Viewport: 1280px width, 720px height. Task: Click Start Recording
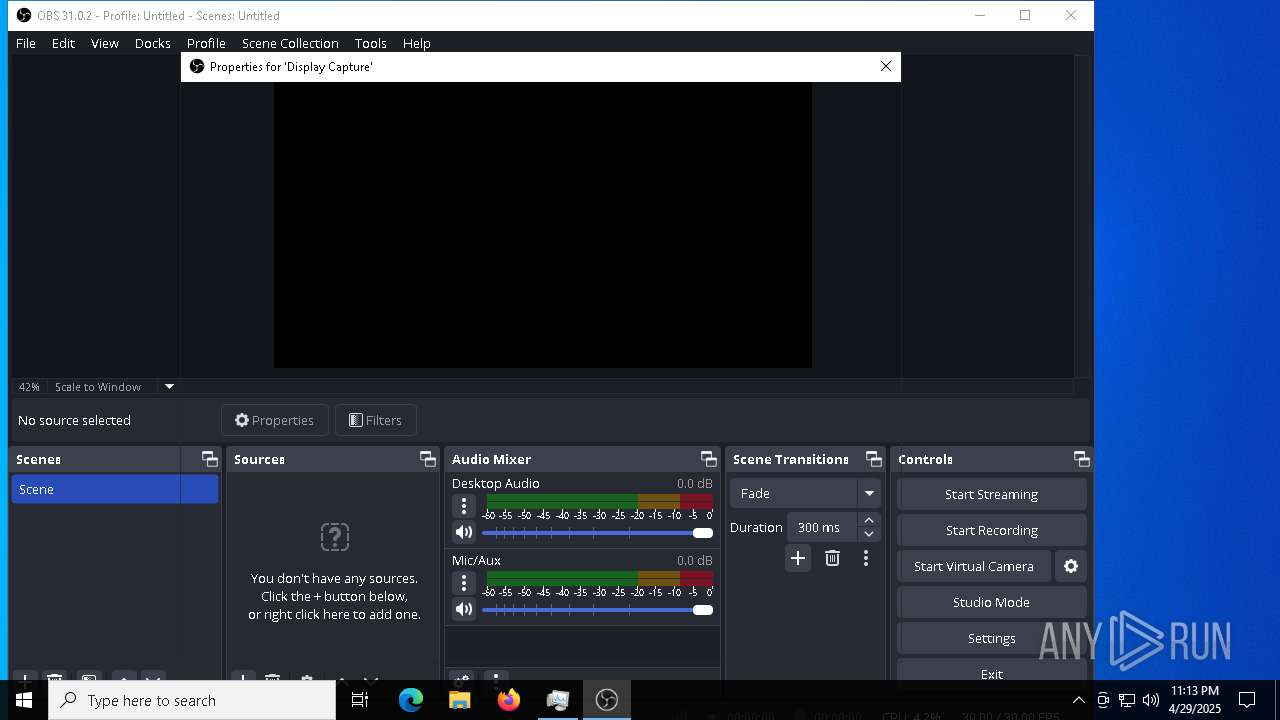pyautogui.click(x=991, y=530)
